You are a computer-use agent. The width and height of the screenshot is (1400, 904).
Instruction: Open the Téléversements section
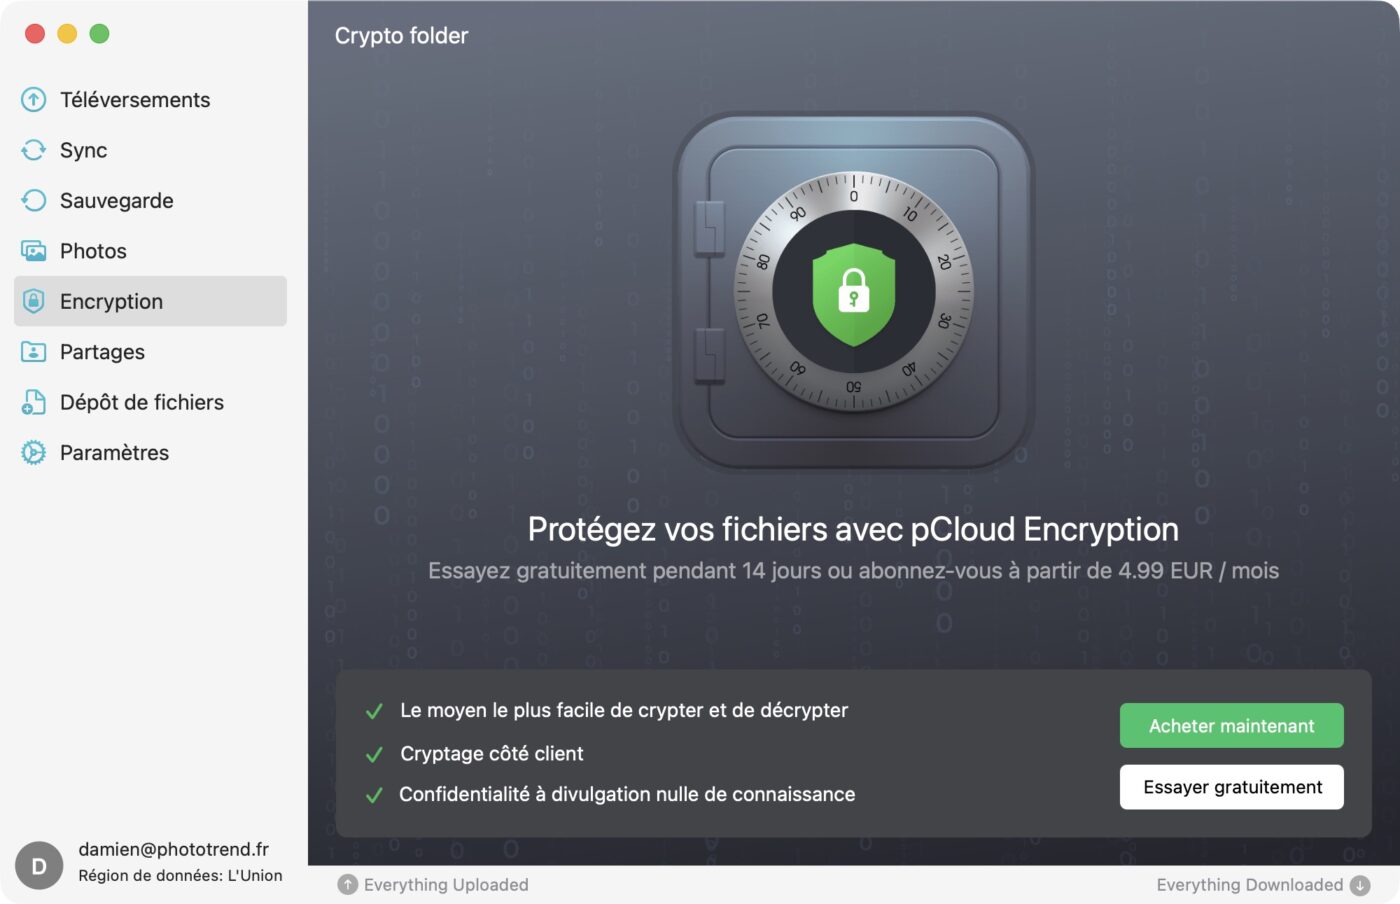(x=135, y=100)
